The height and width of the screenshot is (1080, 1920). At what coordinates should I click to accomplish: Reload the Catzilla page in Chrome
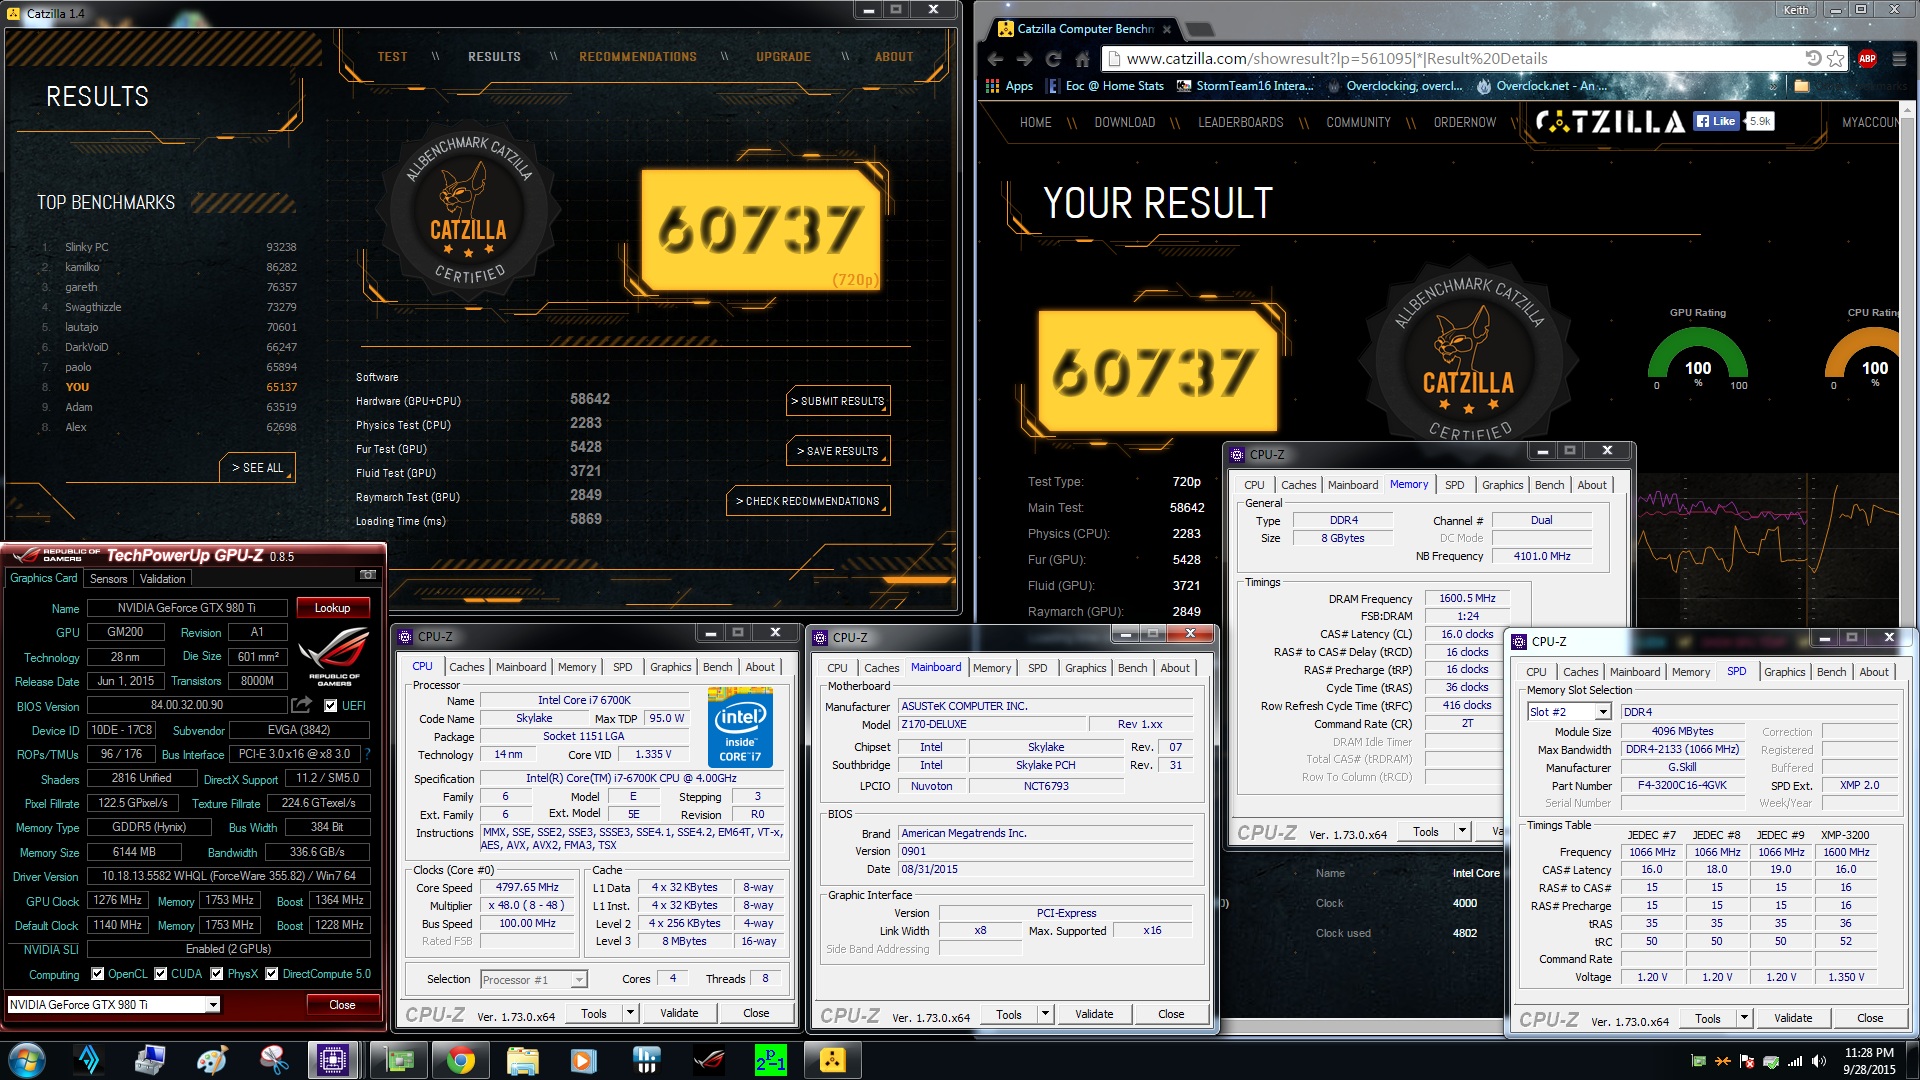(1053, 59)
